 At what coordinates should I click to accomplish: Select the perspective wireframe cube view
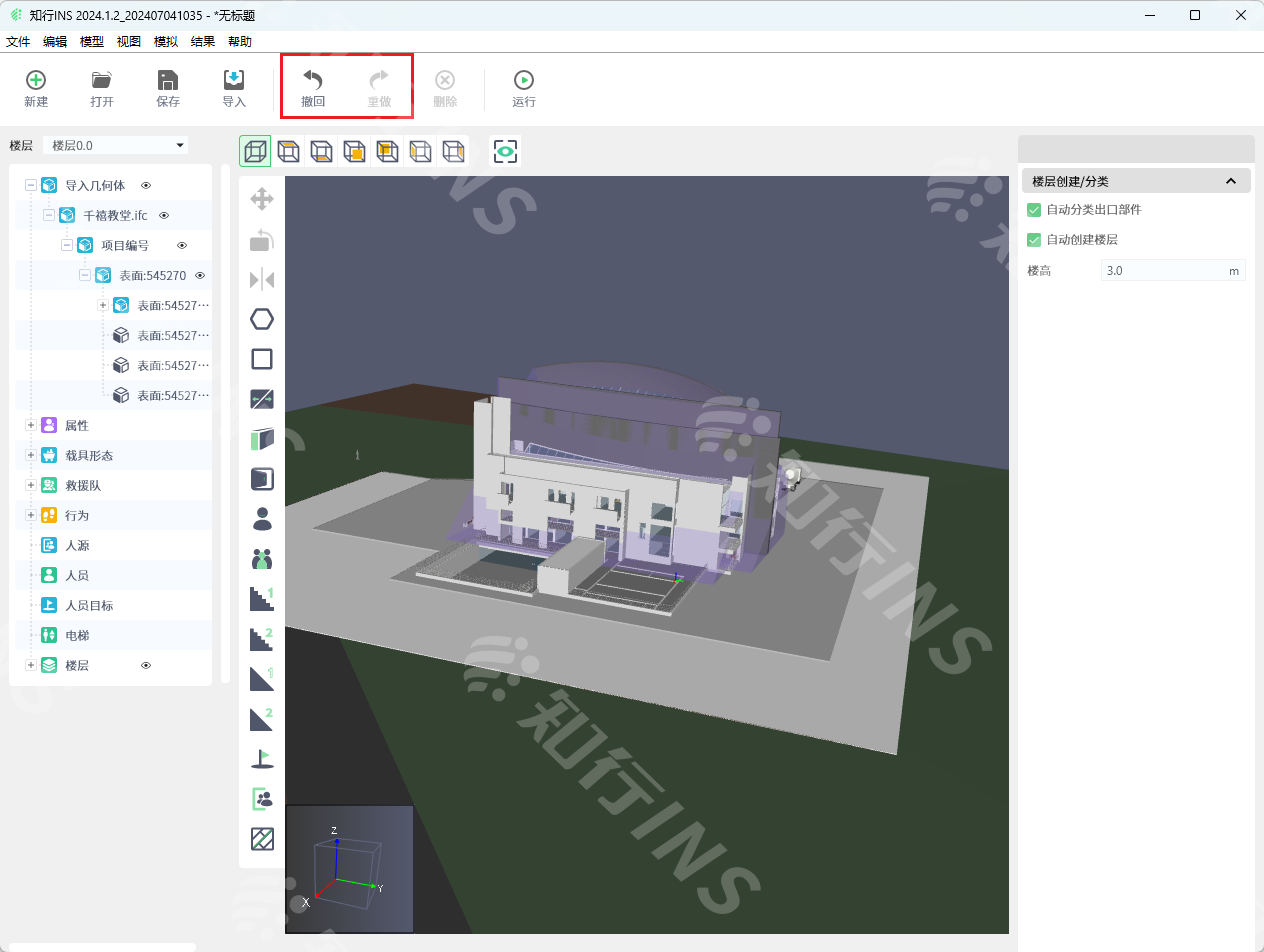coord(255,151)
